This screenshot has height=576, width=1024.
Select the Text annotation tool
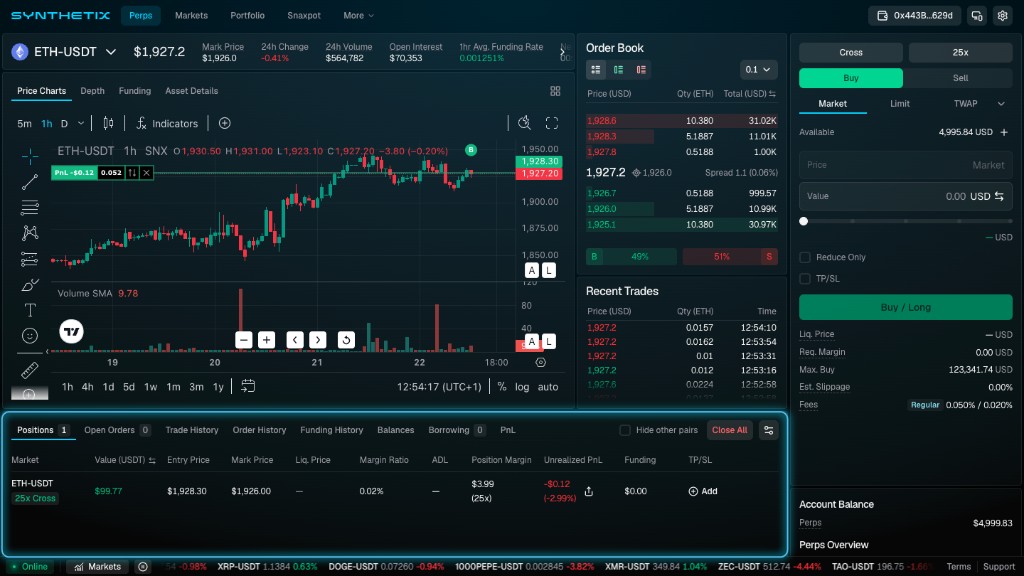pos(29,310)
